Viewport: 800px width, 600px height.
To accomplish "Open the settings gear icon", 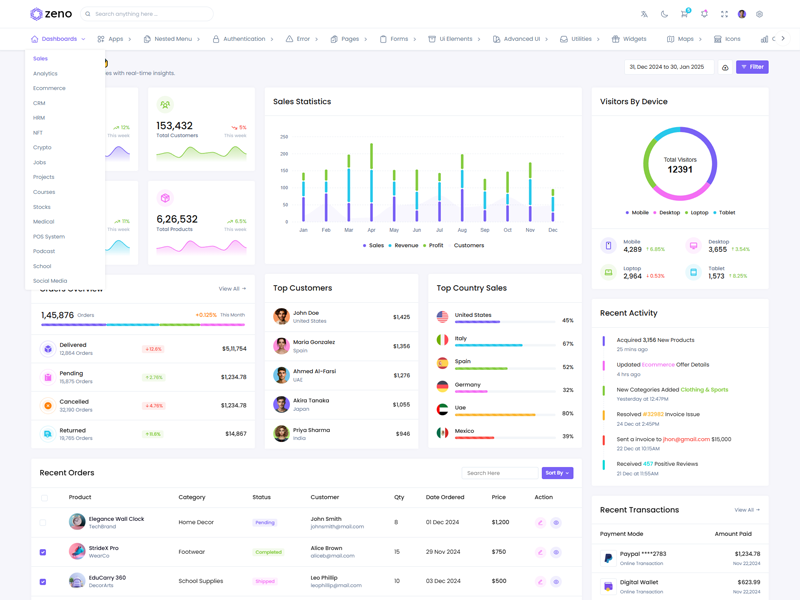I will coord(759,14).
